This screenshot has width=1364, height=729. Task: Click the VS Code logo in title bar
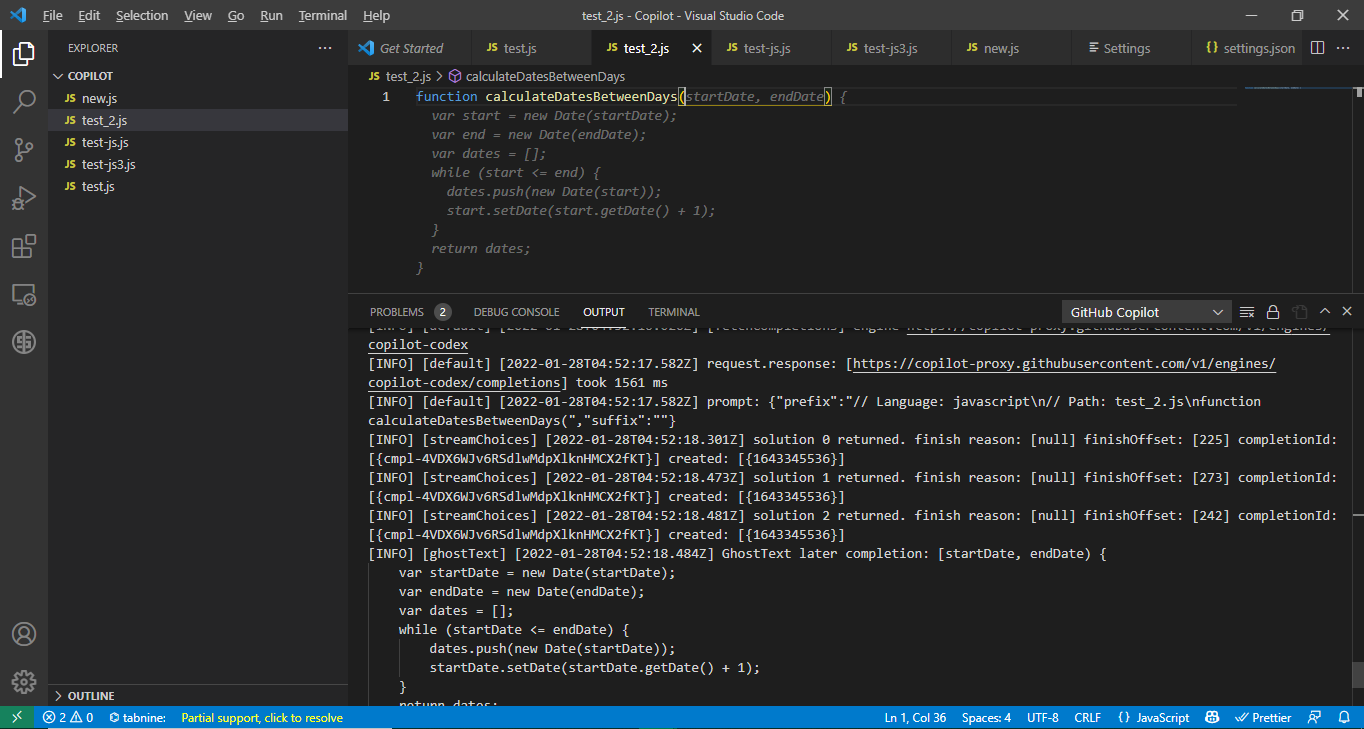18,15
